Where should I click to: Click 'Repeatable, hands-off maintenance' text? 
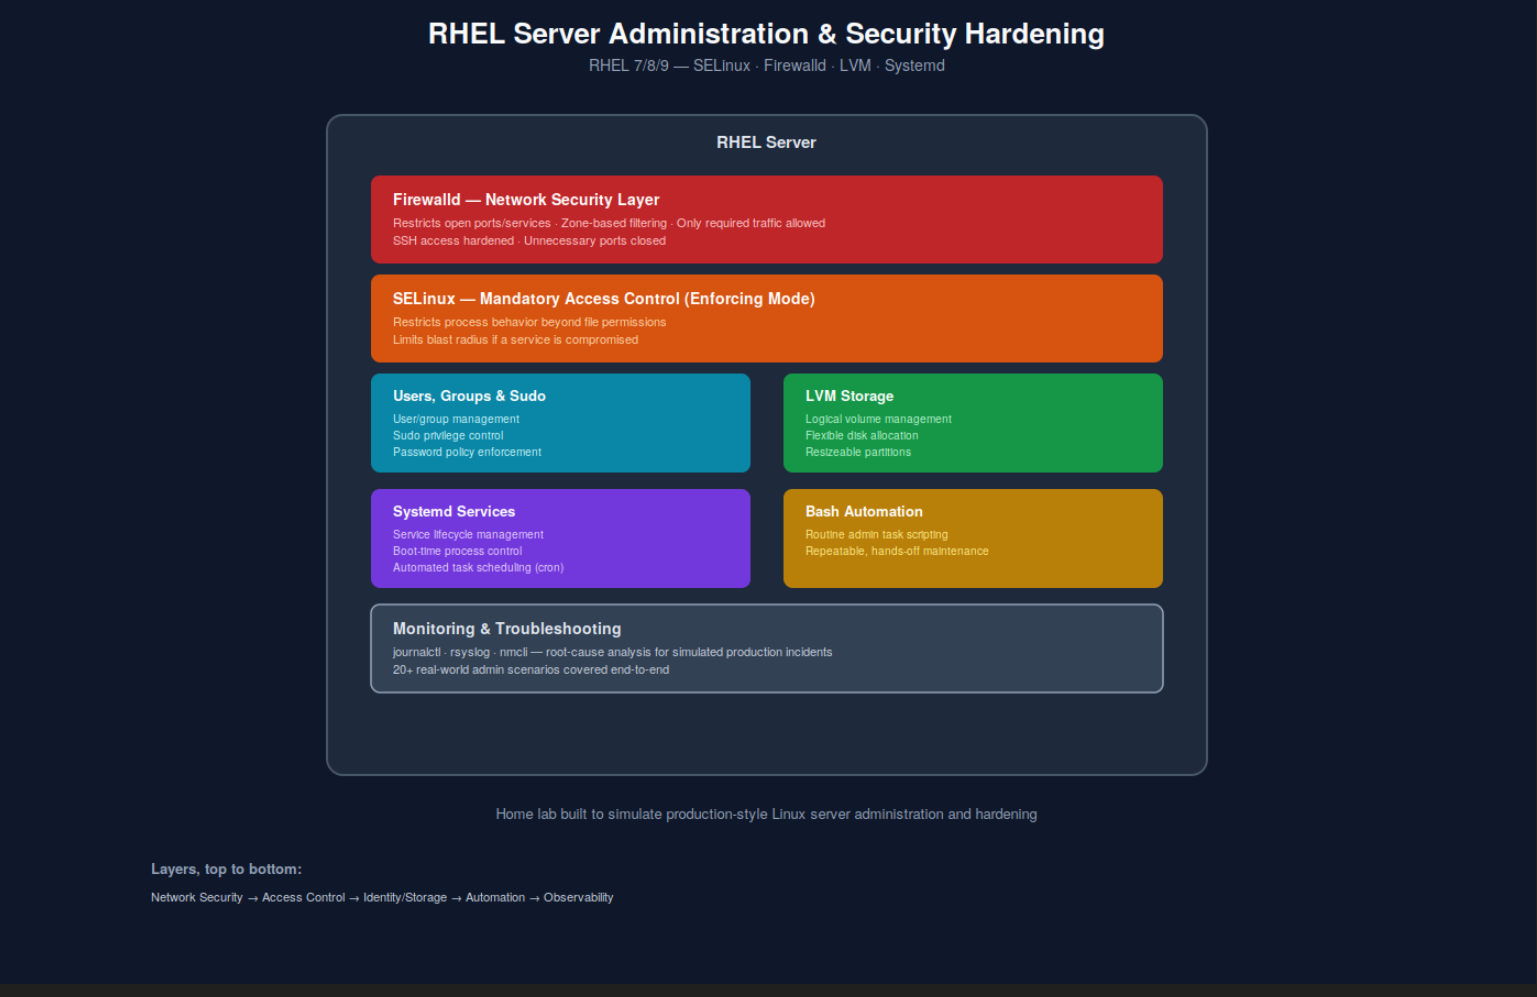[897, 551]
